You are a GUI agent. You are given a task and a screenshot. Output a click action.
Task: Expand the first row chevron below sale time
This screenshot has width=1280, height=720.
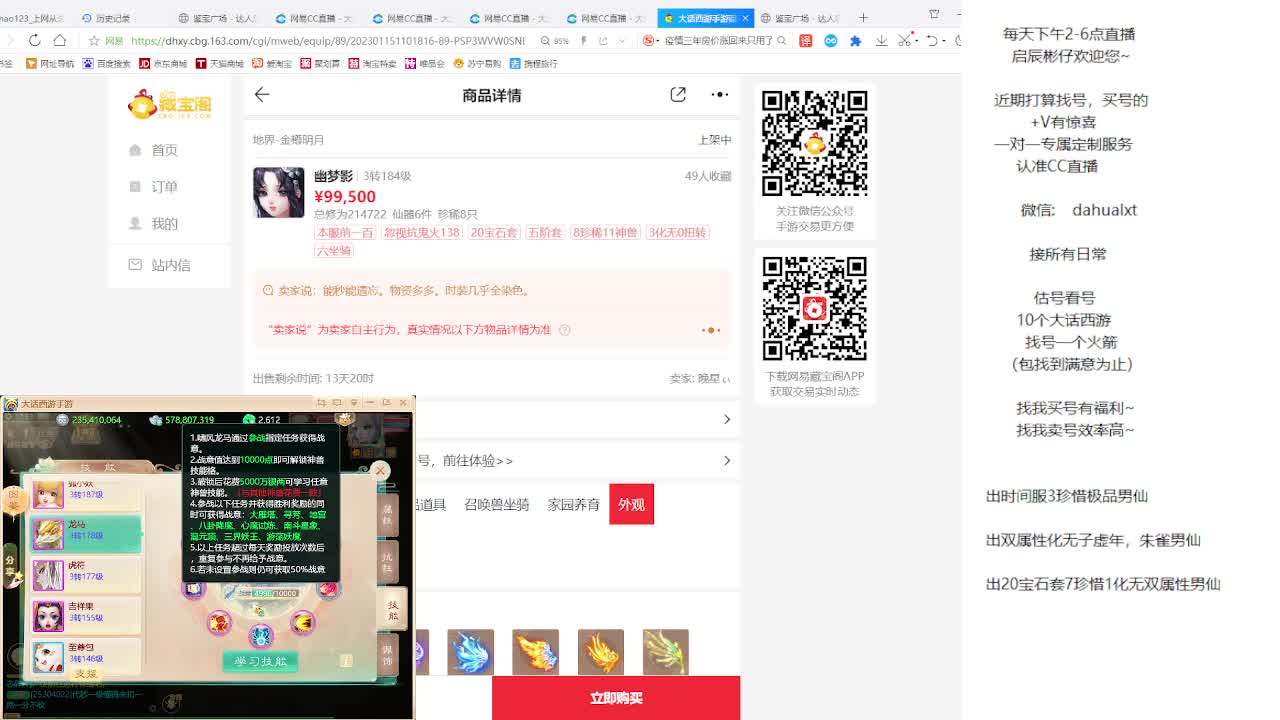pyautogui.click(x=727, y=419)
